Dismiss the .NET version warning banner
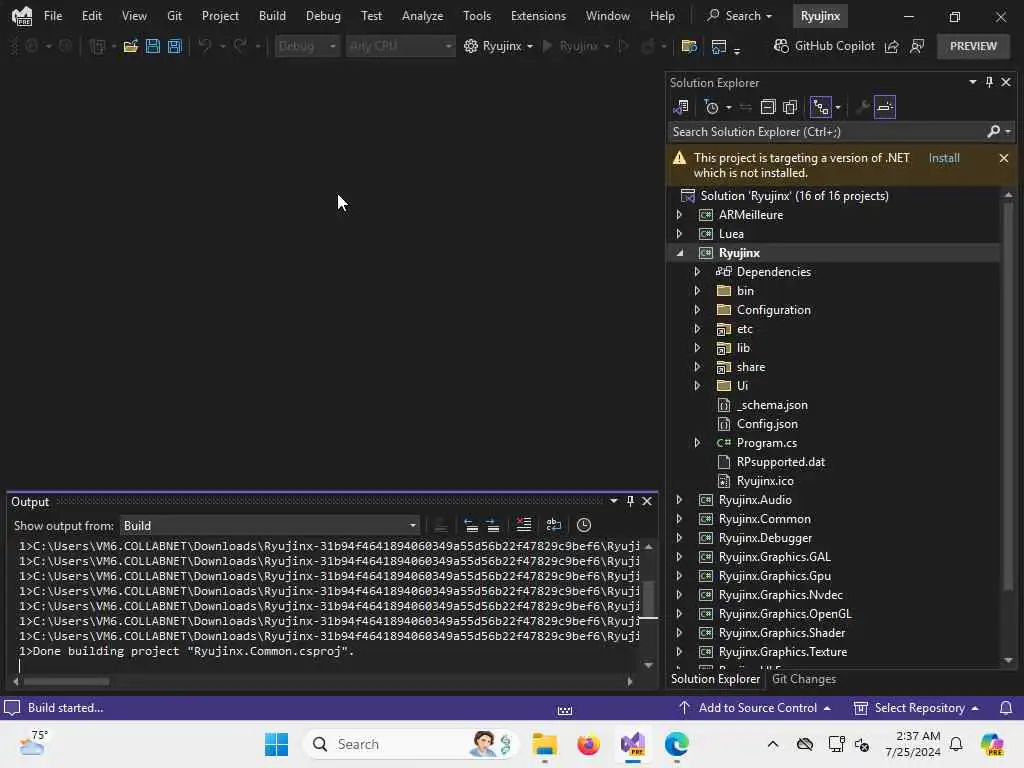 (1004, 158)
